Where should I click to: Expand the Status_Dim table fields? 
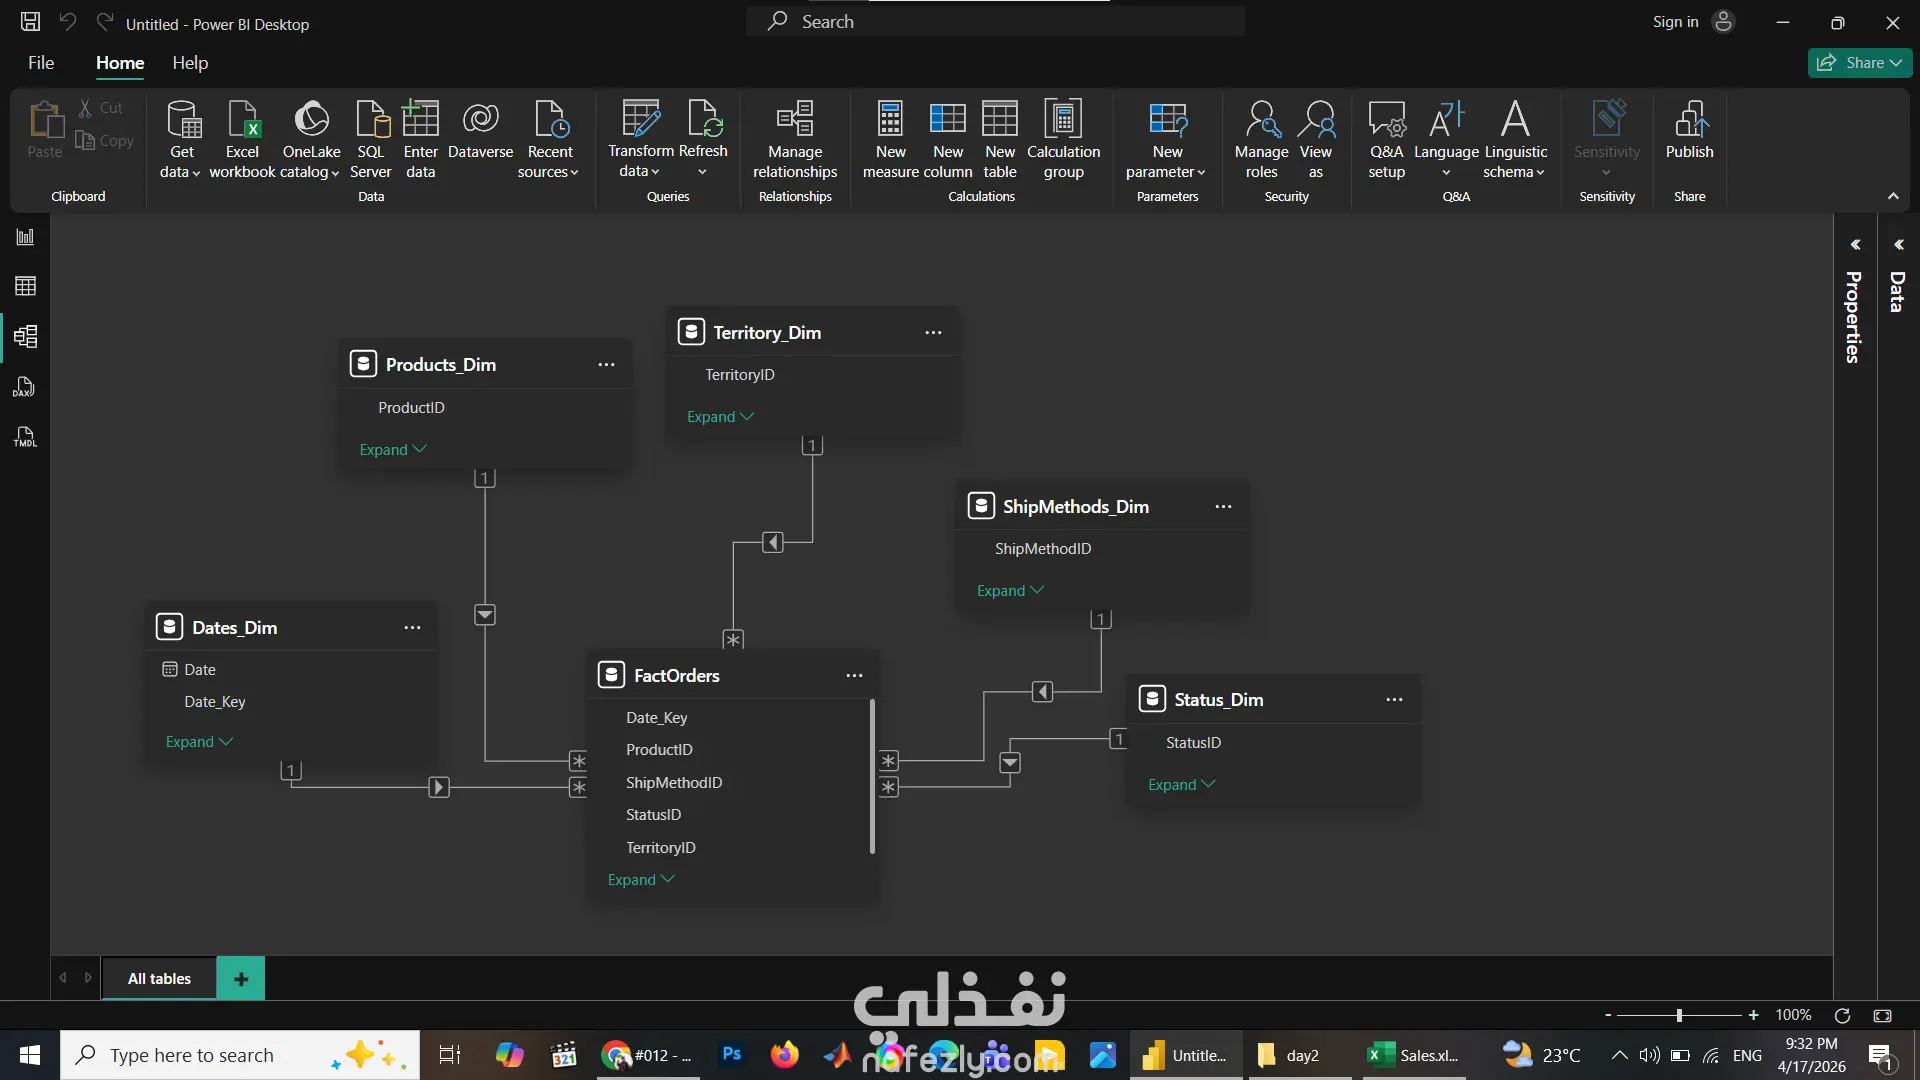[1181, 785]
